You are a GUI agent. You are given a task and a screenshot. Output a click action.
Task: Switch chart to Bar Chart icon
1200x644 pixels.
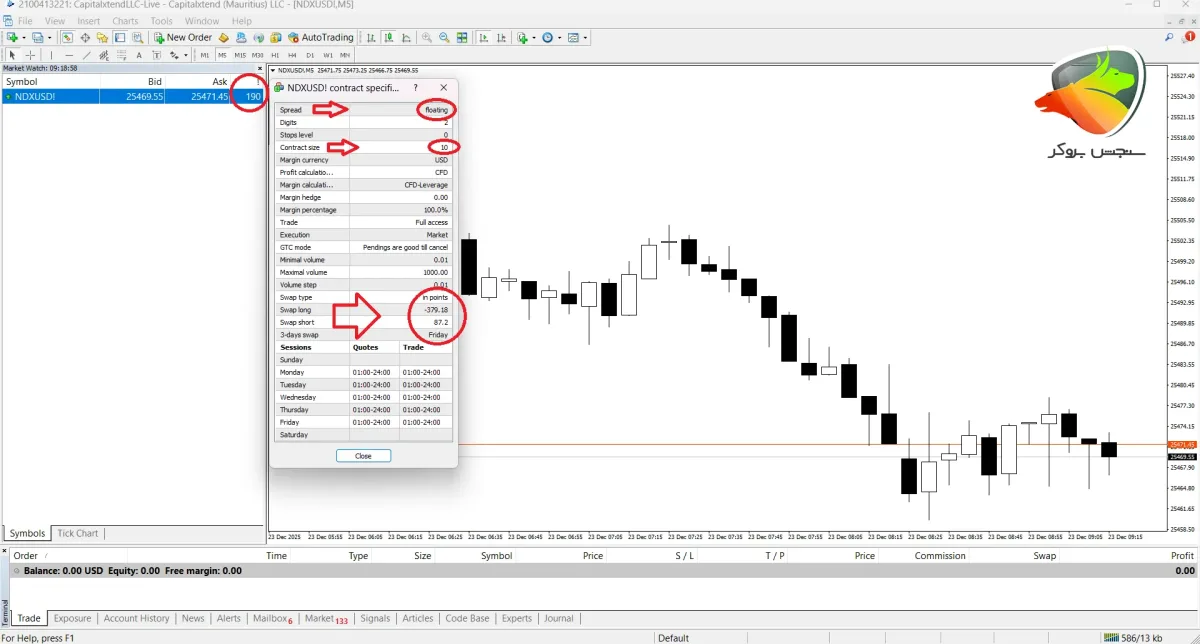(x=370, y=37)
